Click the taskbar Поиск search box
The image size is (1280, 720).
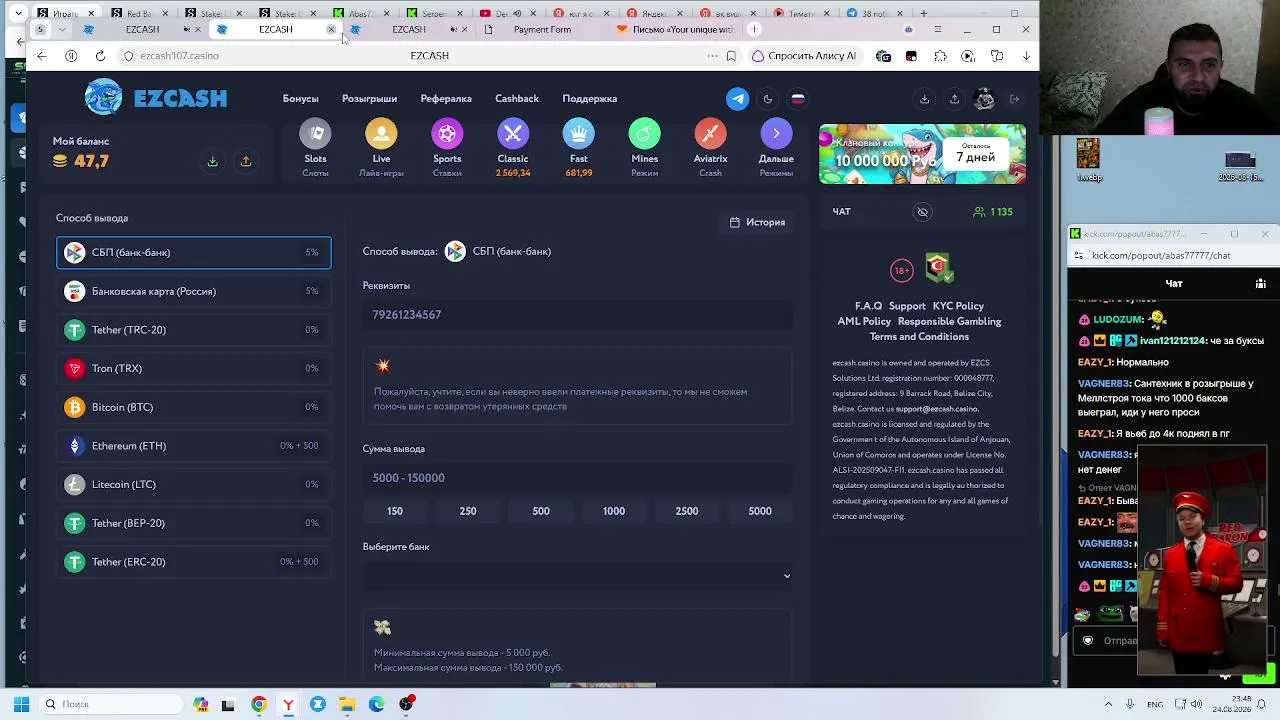113,704
